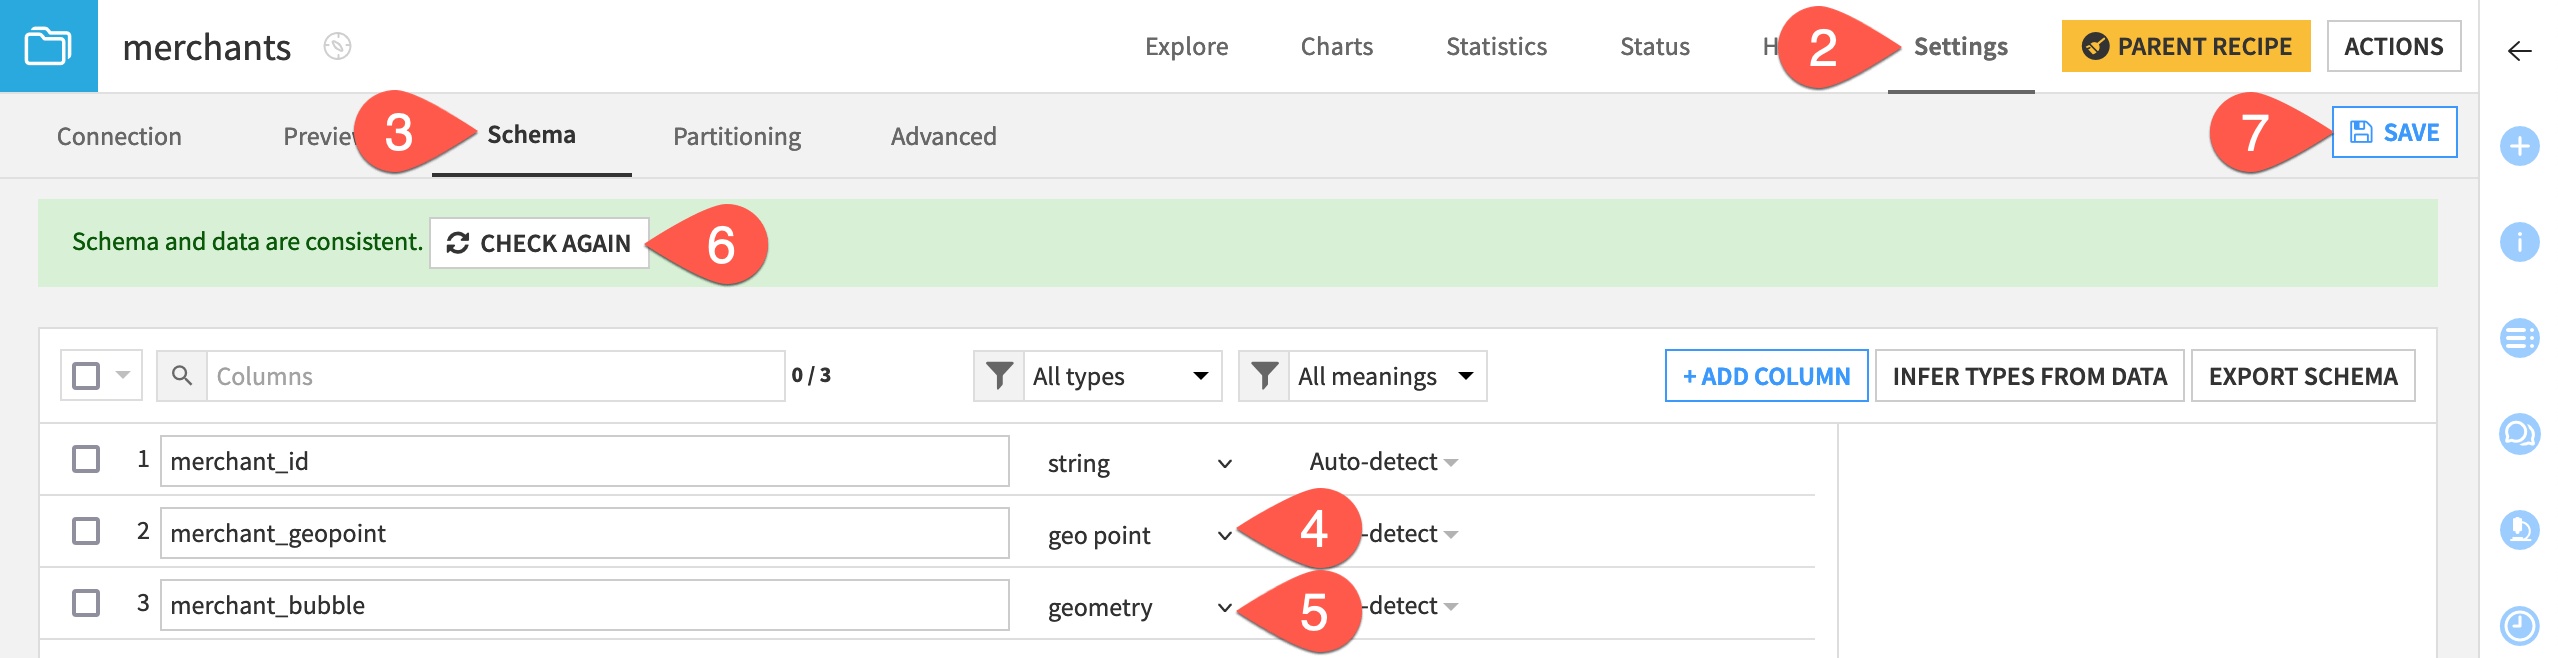Open the meaning dropdown for merchant_geopoint
The image size is (2558, 658).
coord(1410,534)
